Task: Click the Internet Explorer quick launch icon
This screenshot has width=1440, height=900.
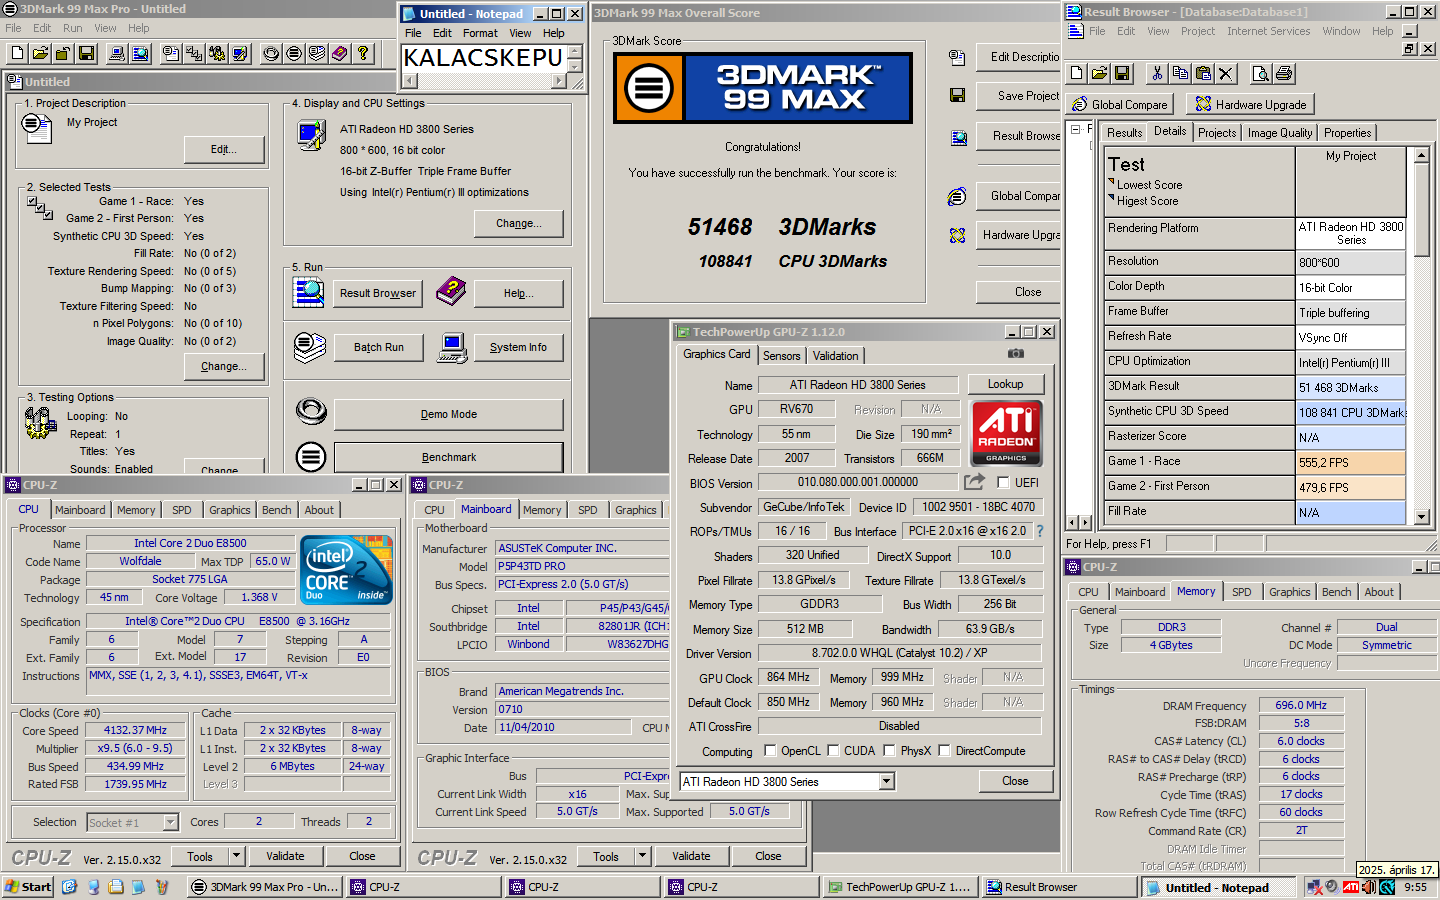Action: [x=69, y=887]
